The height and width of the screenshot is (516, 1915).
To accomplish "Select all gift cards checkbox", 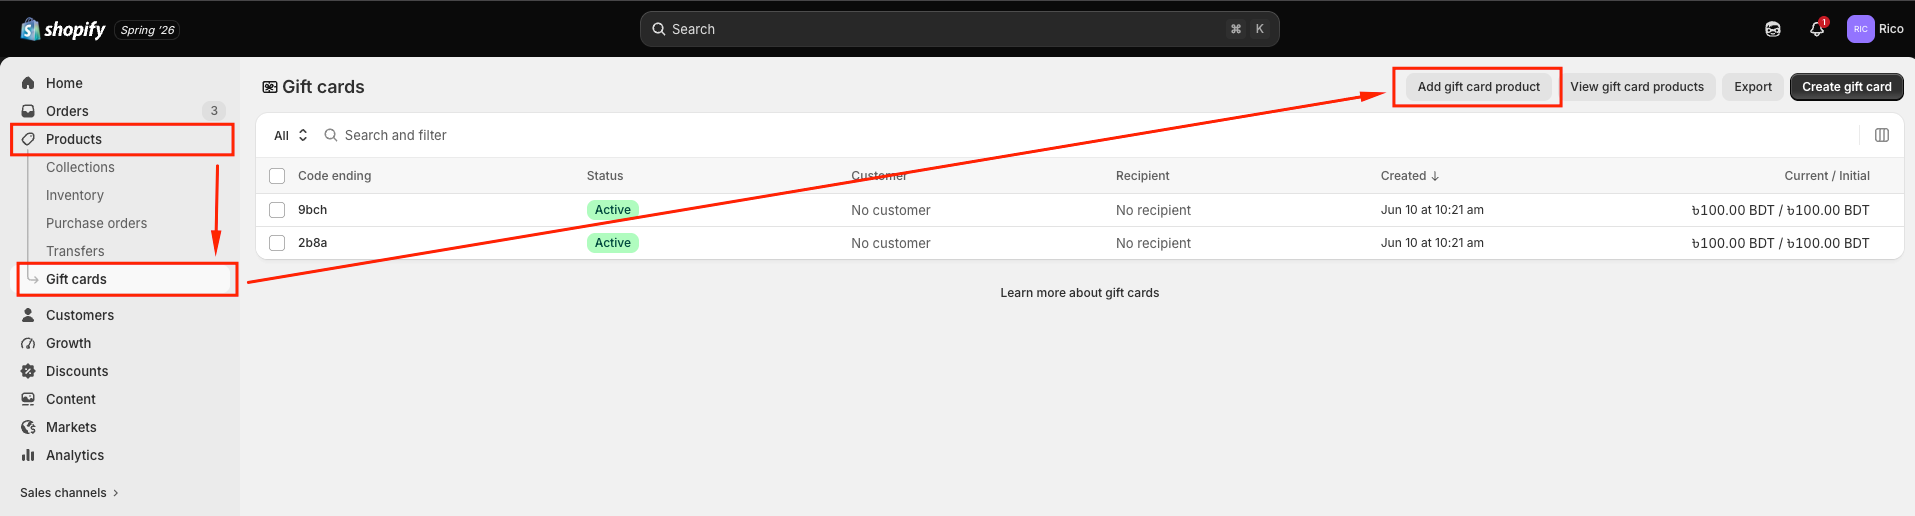I will pos(277,176).
